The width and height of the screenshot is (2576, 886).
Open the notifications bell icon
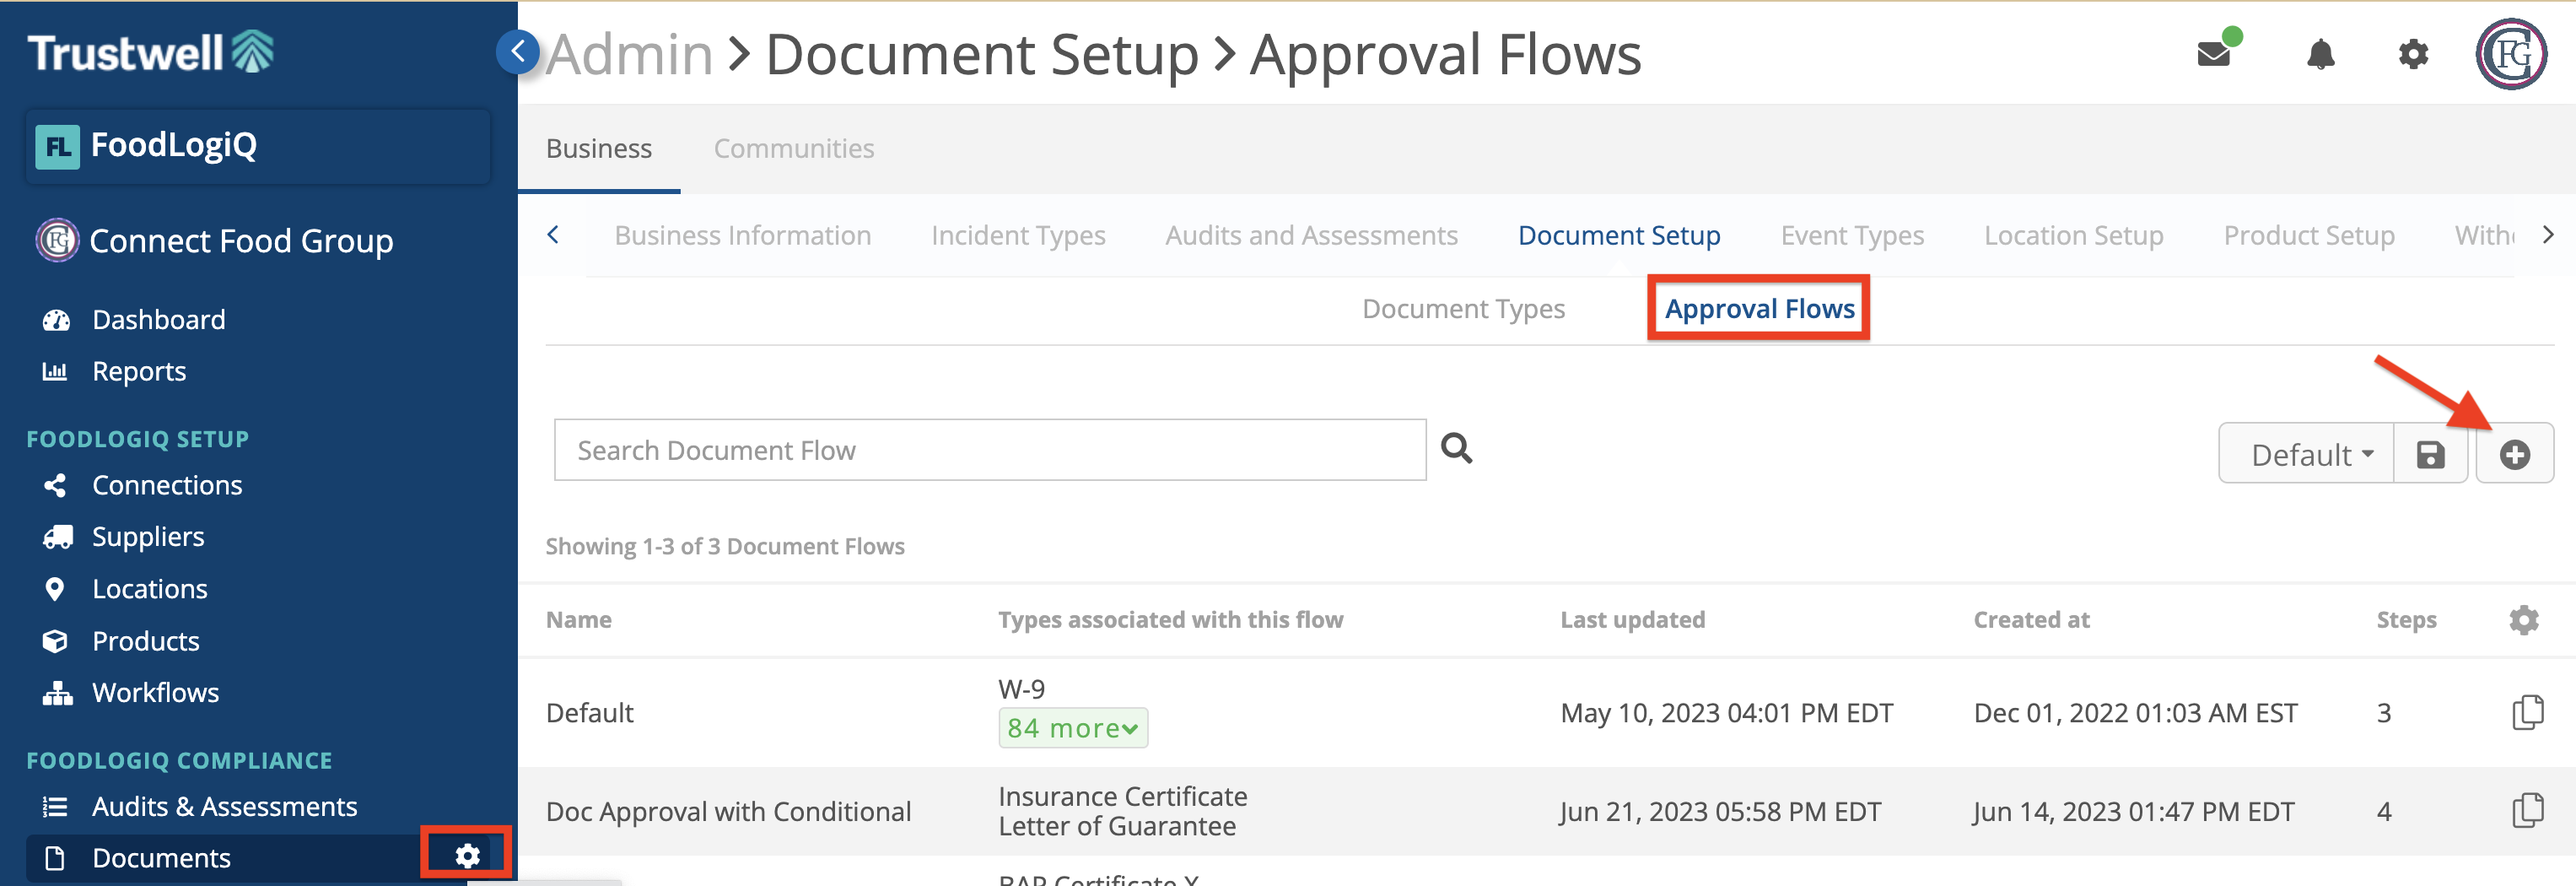pos(2320,54)
